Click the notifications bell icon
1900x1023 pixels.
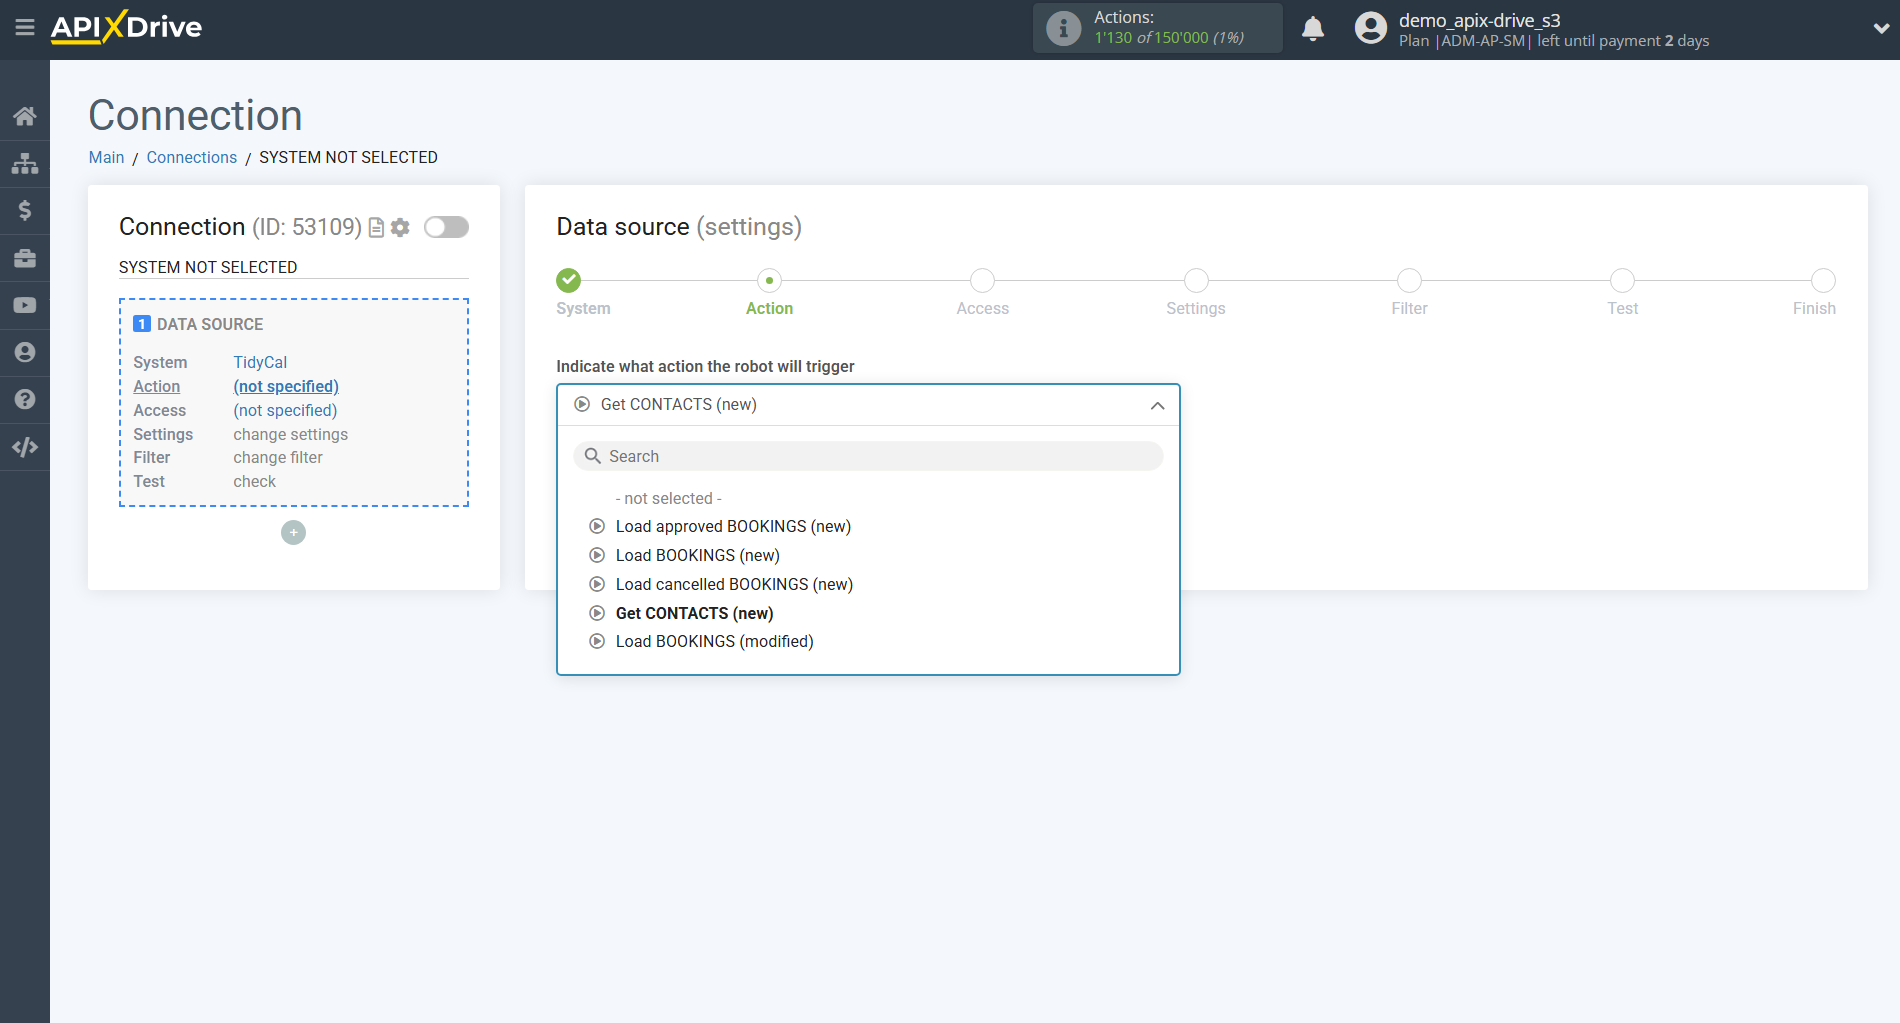pyautogui.click(x=1313, y=28)
